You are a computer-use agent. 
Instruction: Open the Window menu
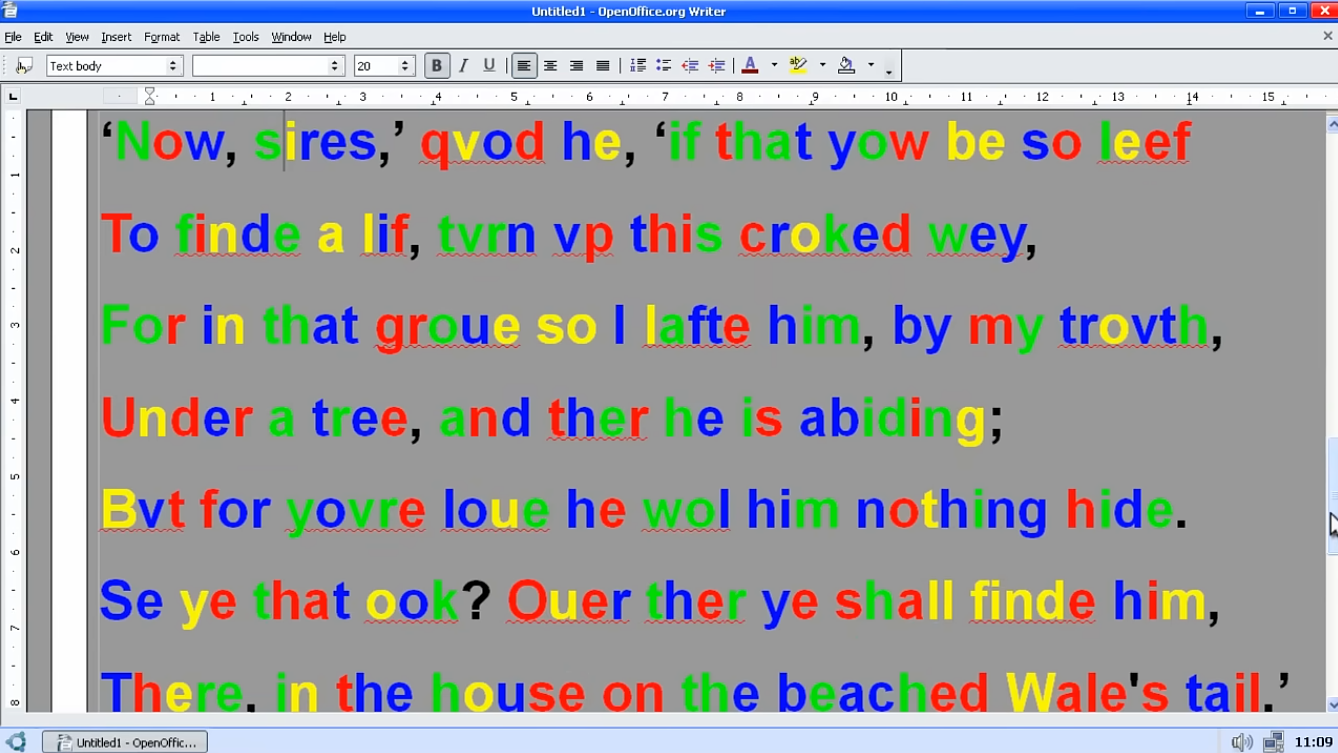click(x=291, y=37)
